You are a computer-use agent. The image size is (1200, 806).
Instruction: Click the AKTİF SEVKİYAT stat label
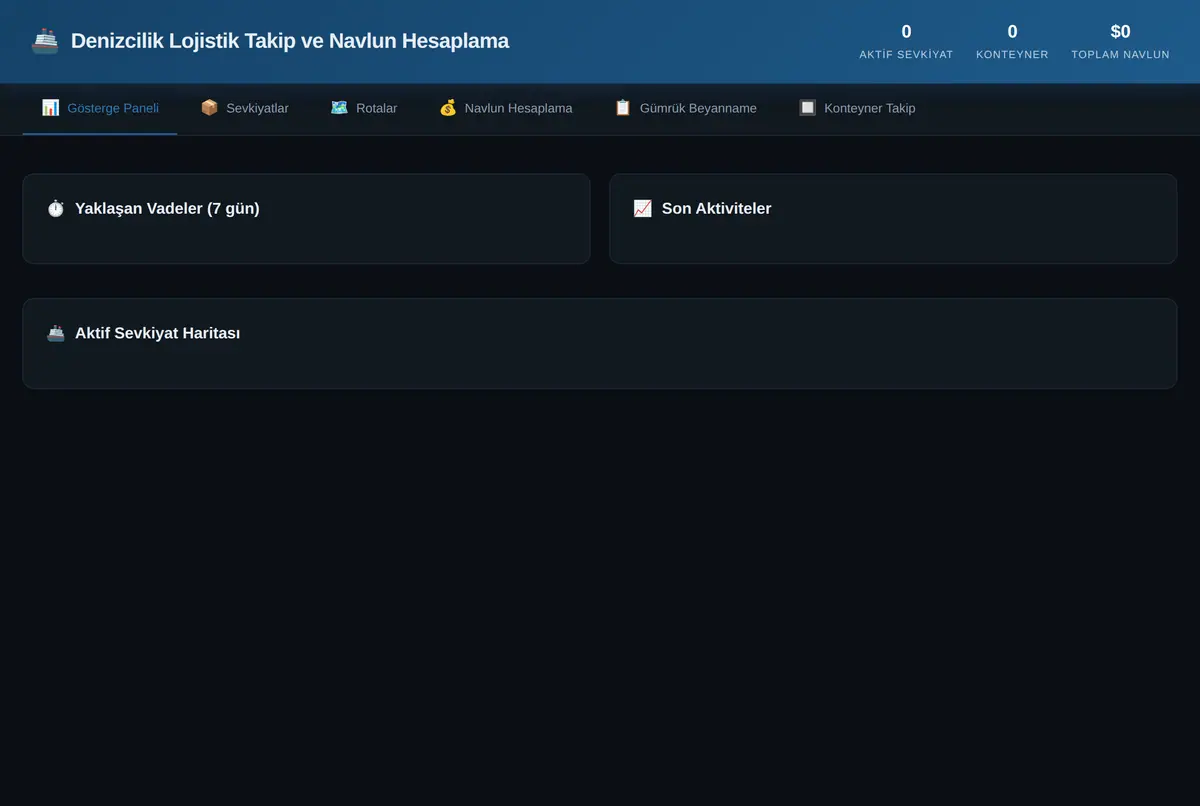point(906,55)
